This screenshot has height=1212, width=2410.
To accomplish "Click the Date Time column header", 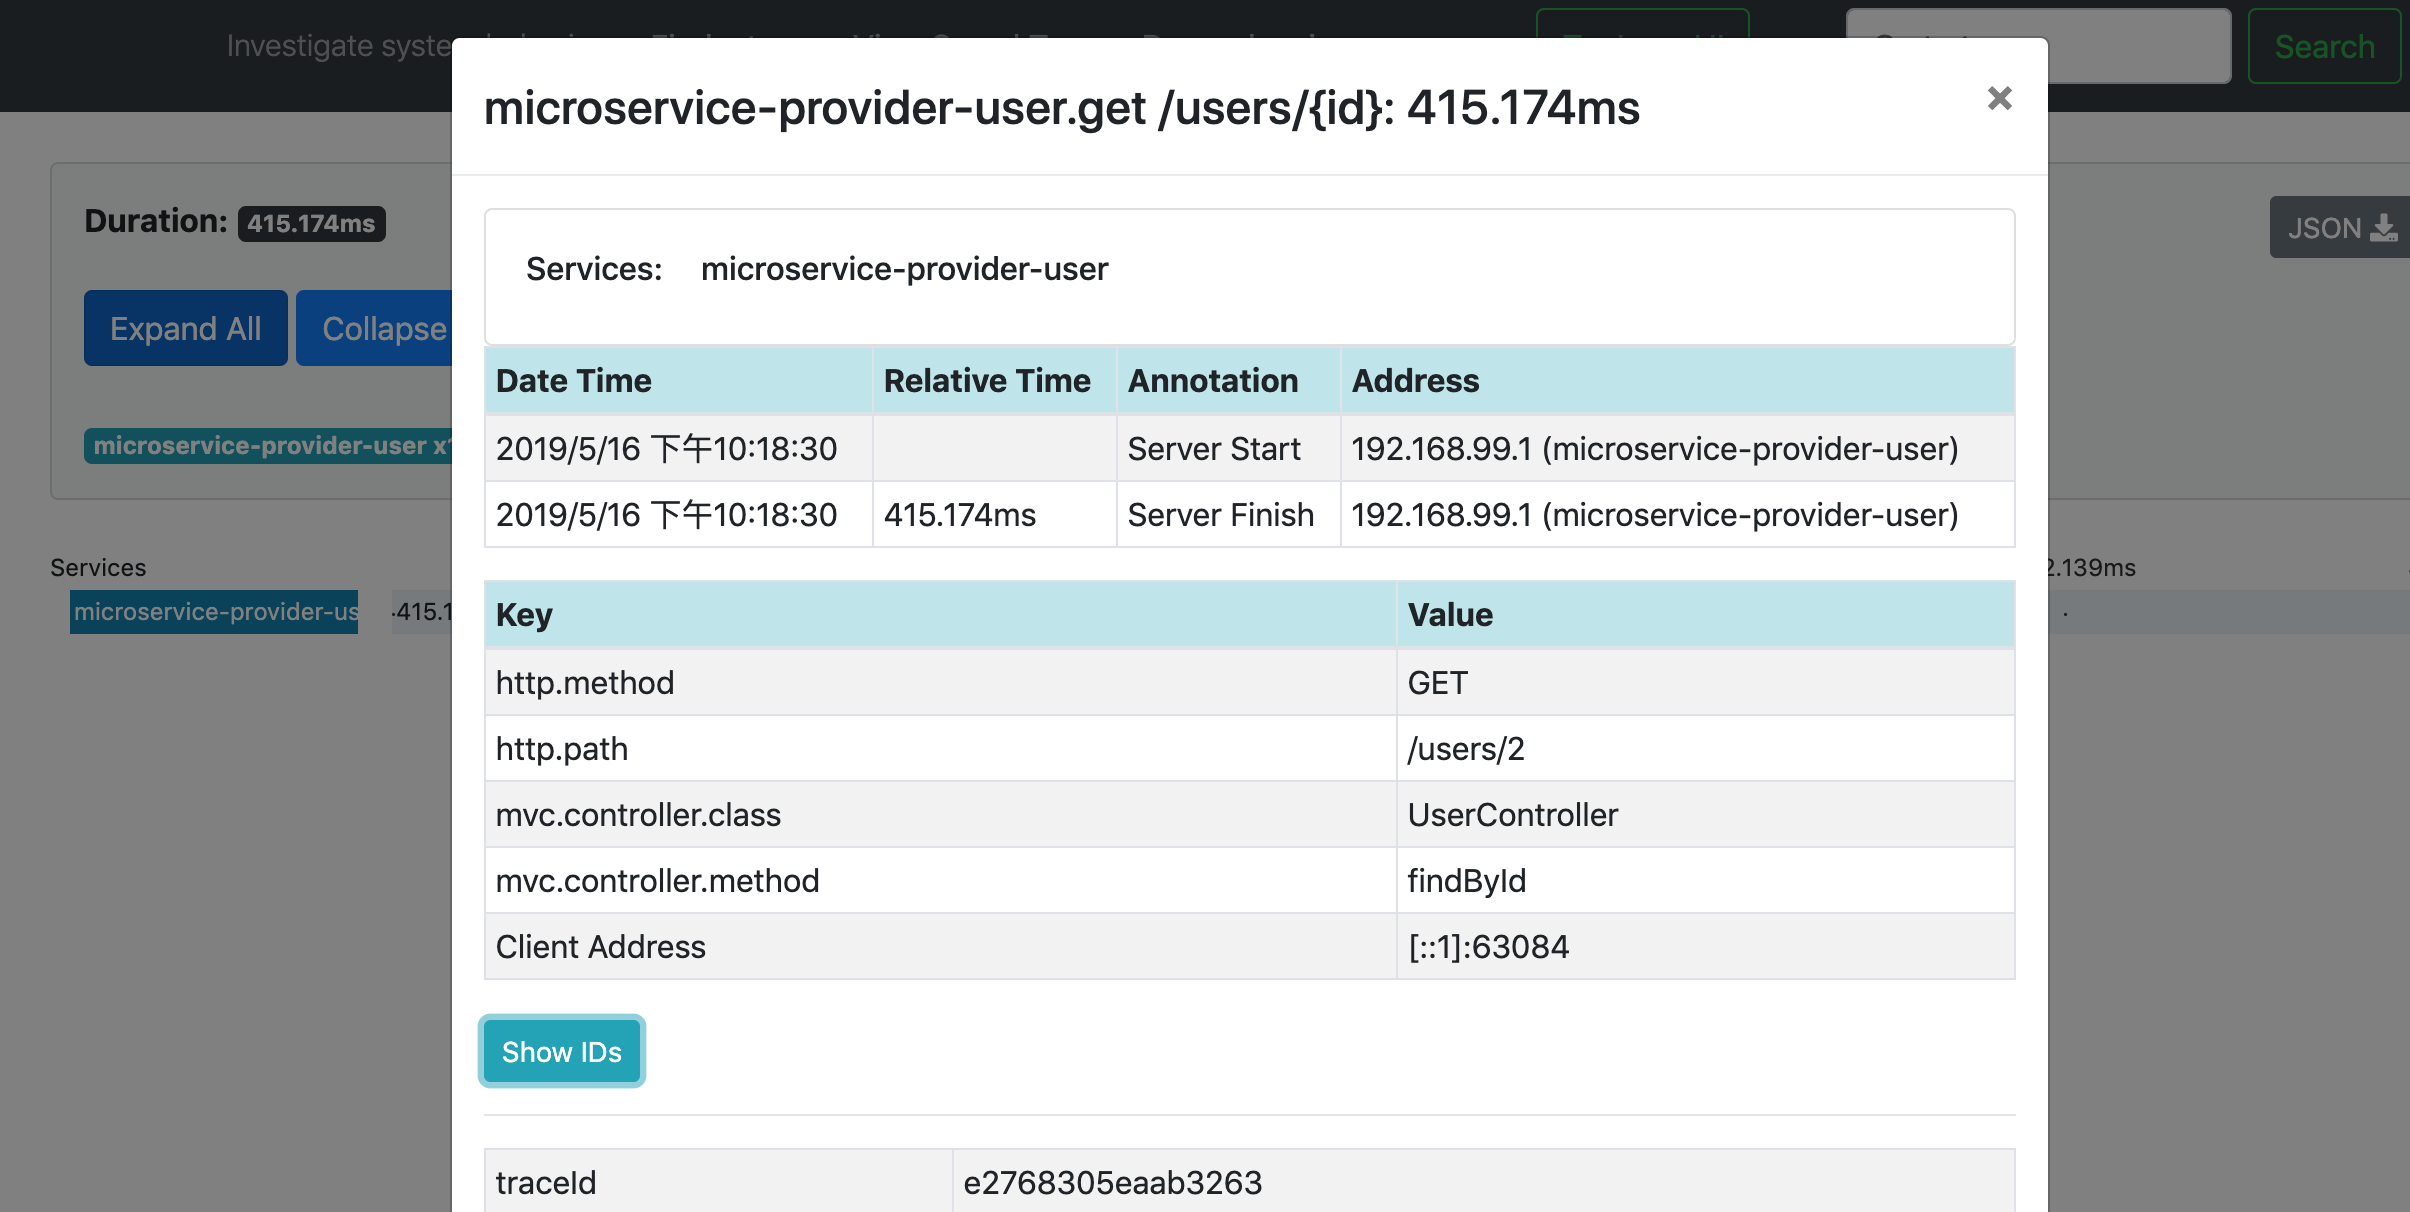I will pos(574,381).
